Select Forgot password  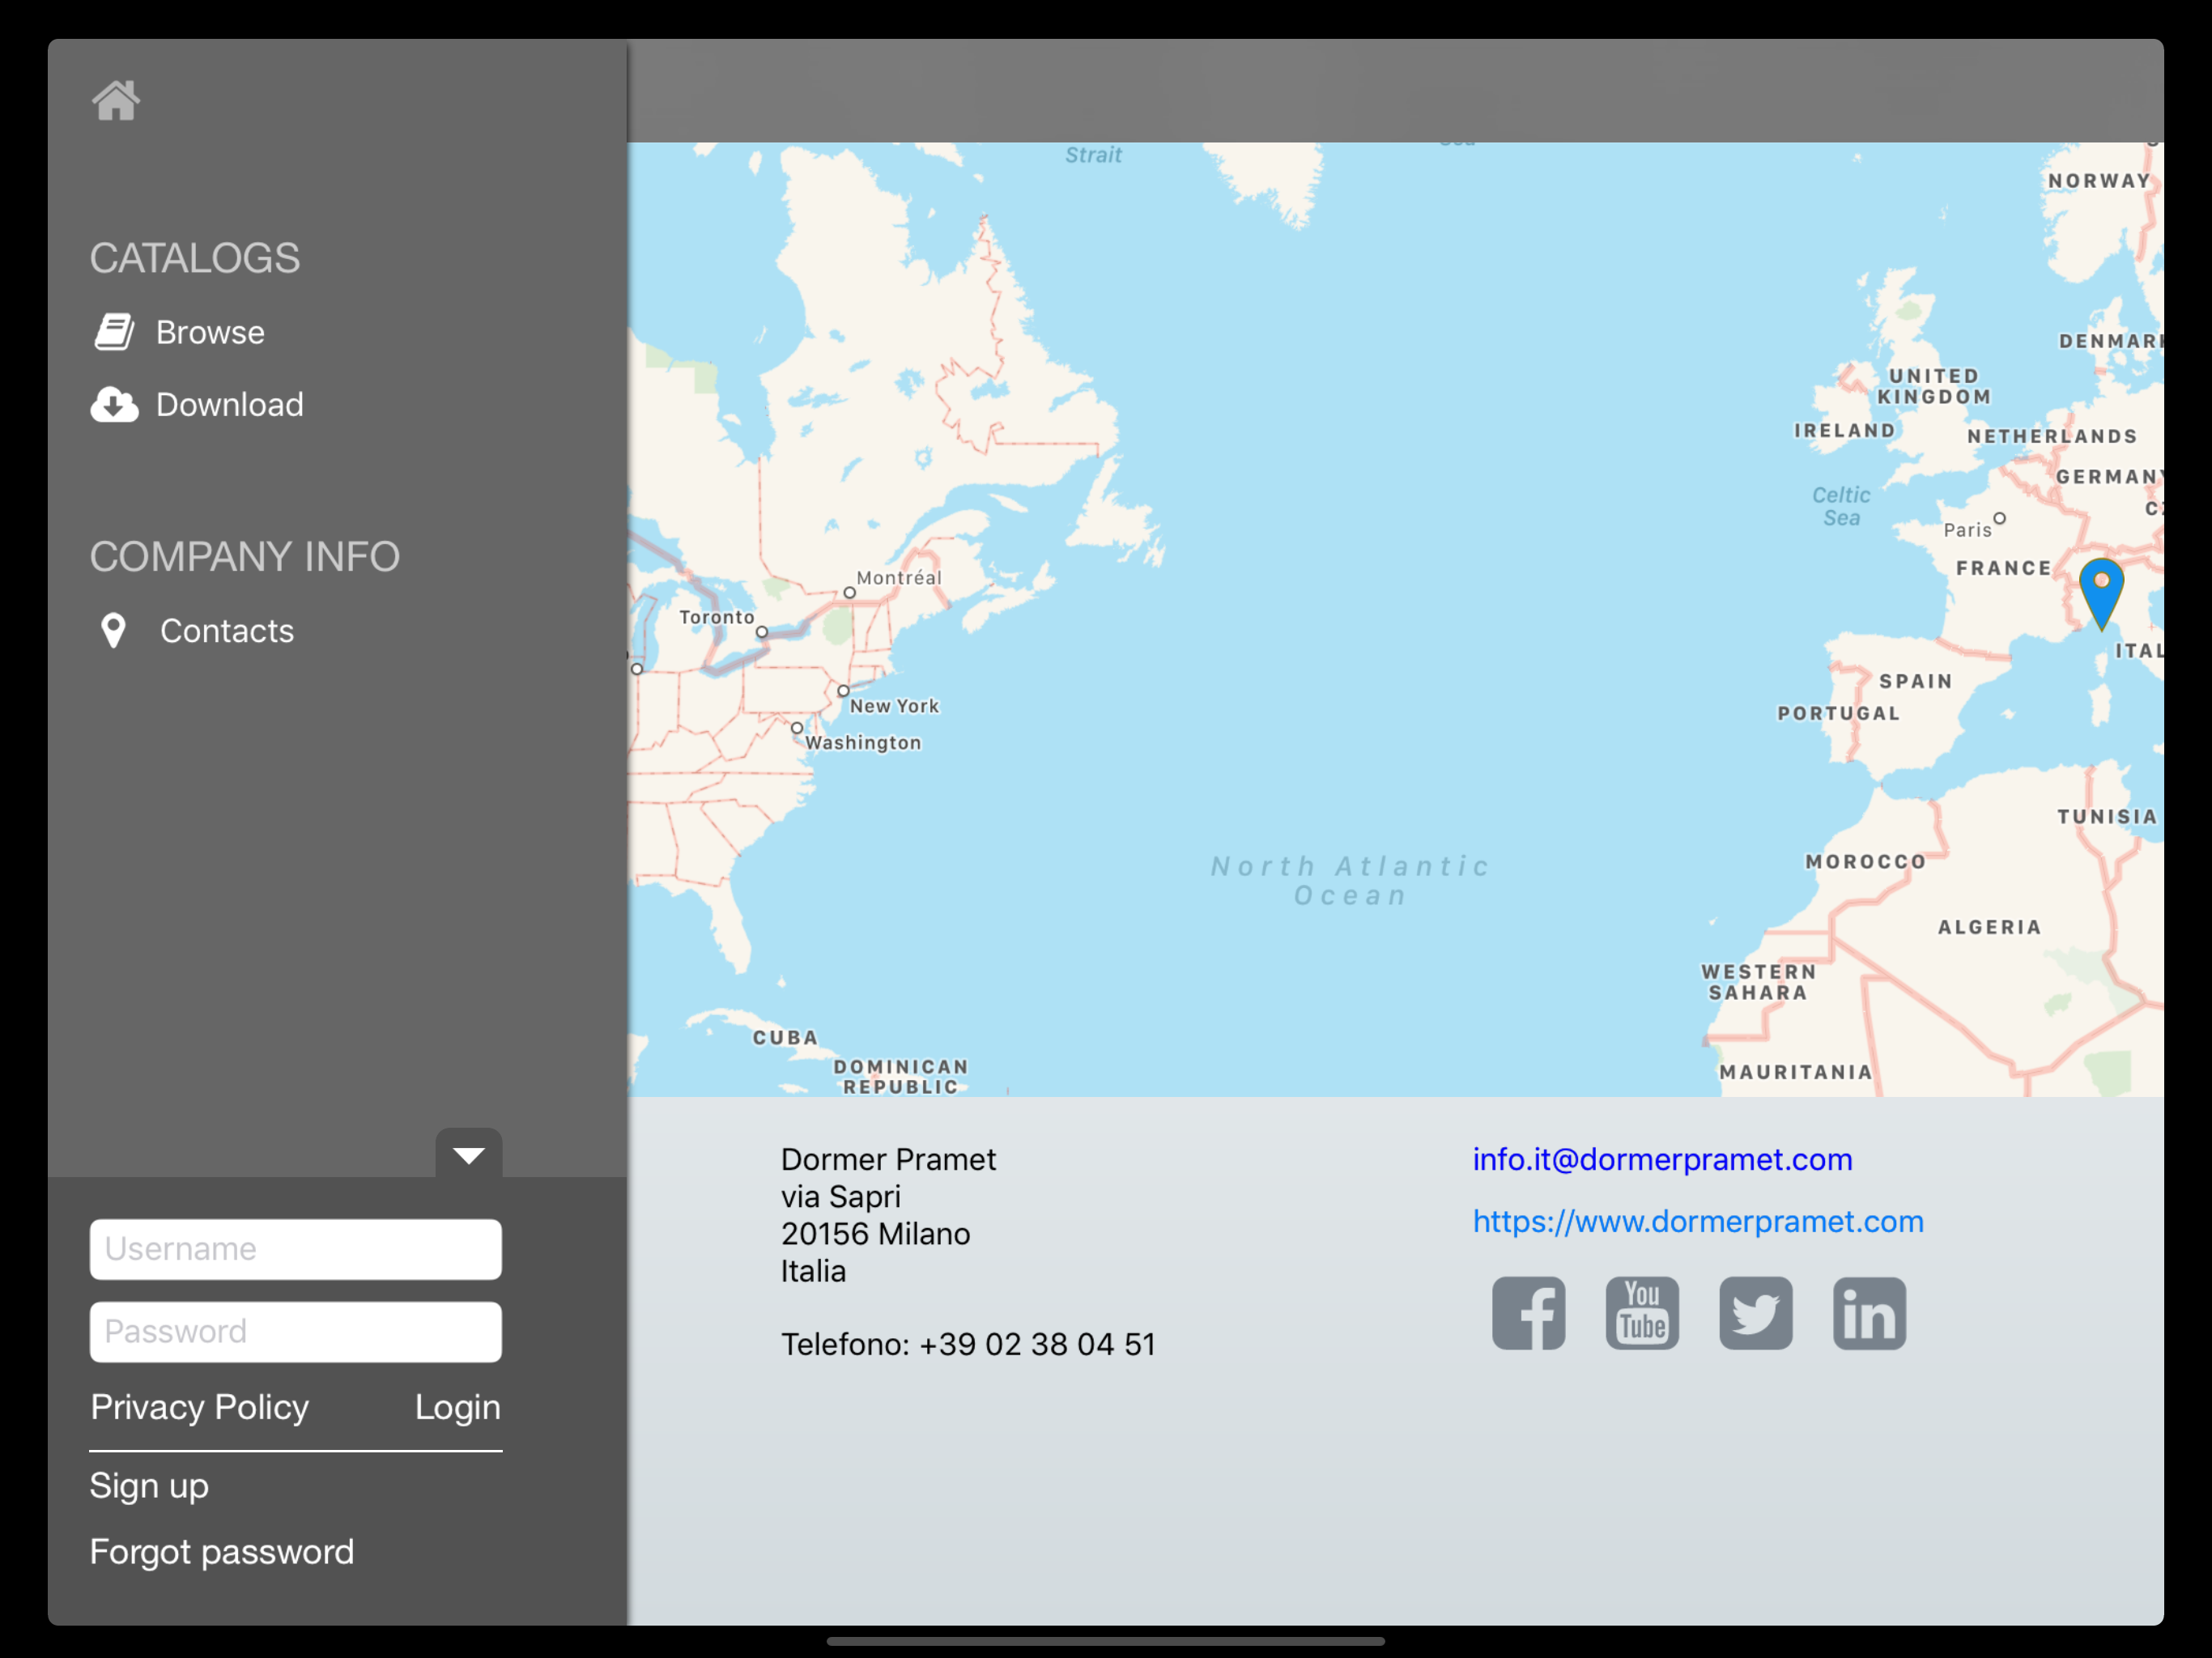coord(221,1552)
